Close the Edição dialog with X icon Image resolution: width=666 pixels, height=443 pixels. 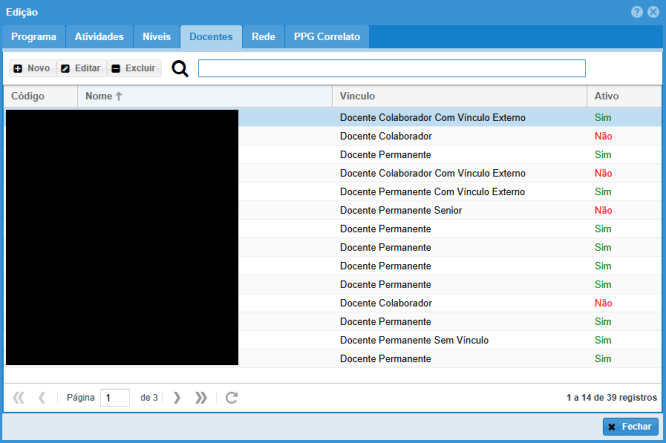pos(653,11)
